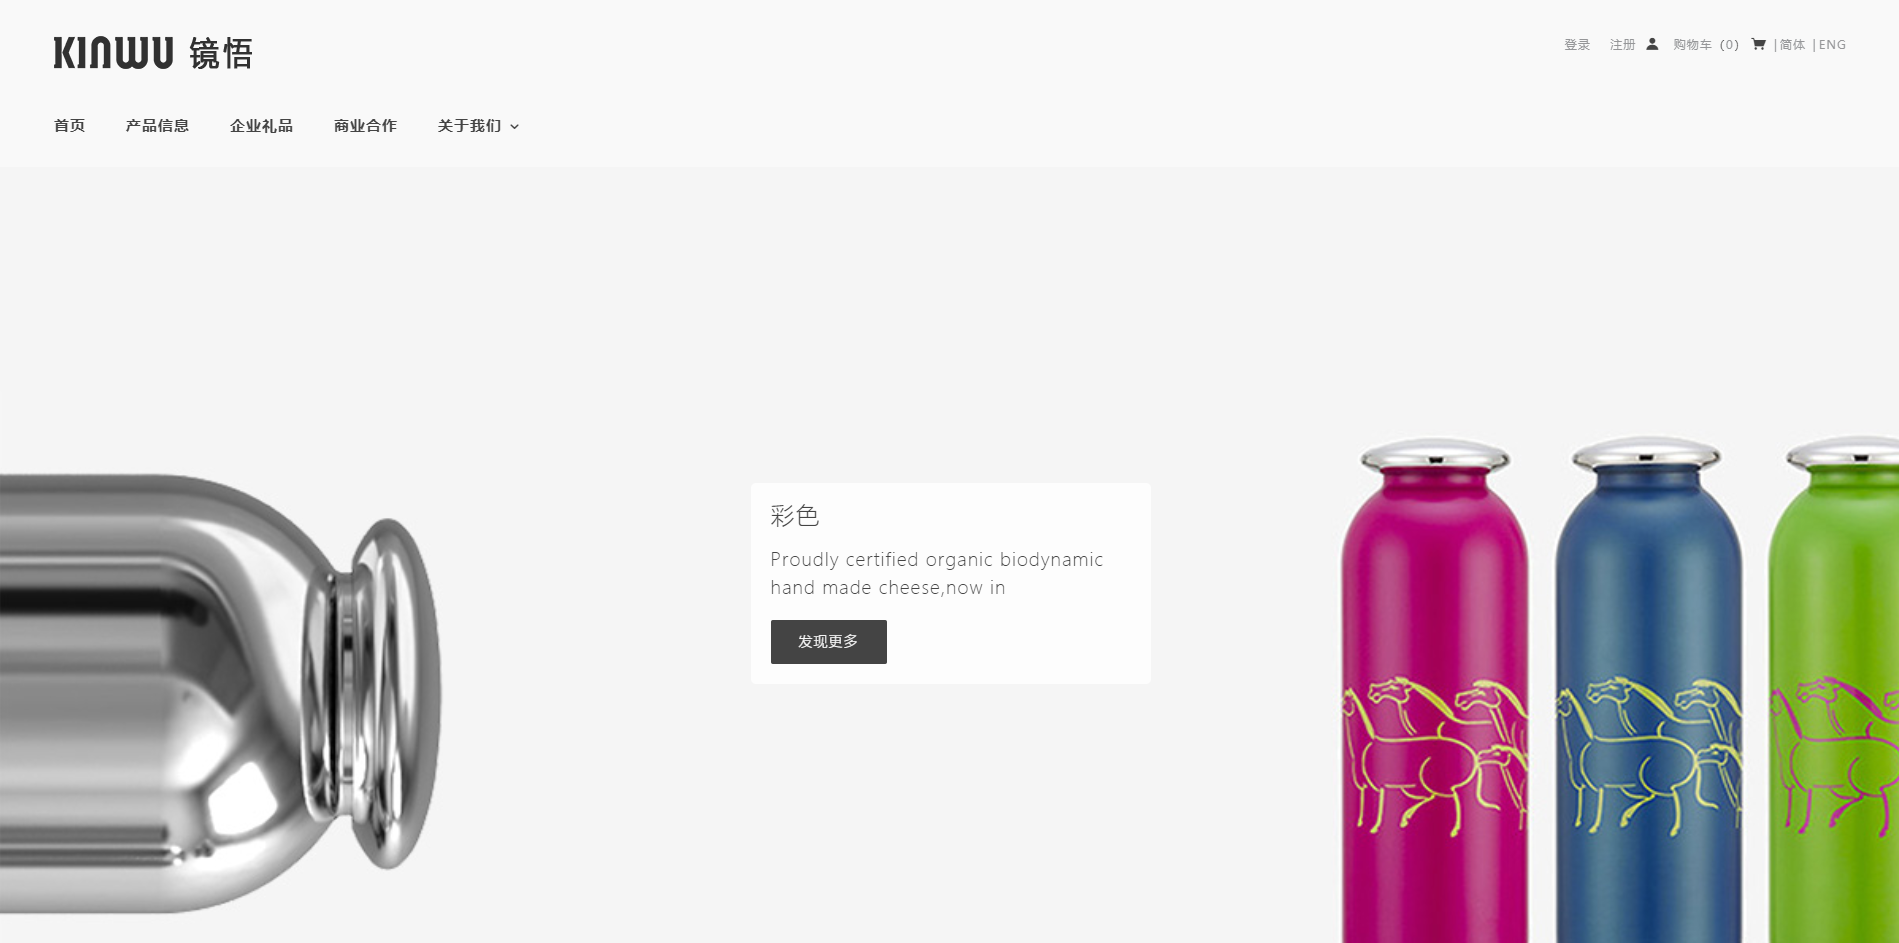The width and height of the screenshot is (1899, 943).
Task: Switch language to ENG
Action: pyautogui.click(x=1832, y=45)
